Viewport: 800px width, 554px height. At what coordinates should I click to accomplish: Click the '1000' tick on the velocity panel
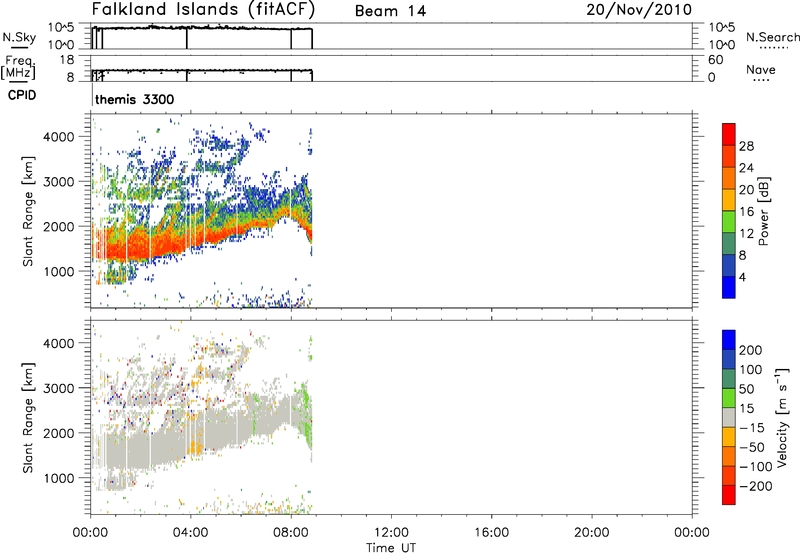(x=59, y=478)
